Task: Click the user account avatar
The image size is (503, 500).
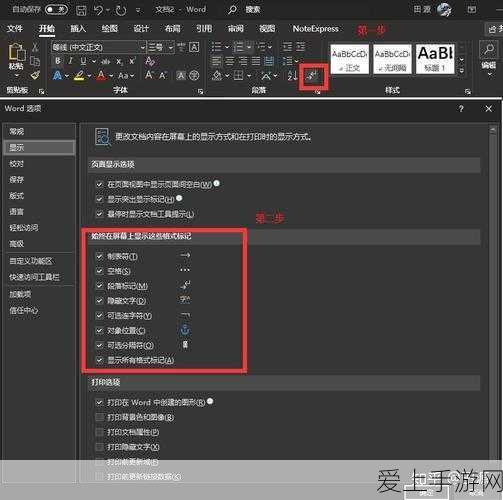Action: pos(444,9)
